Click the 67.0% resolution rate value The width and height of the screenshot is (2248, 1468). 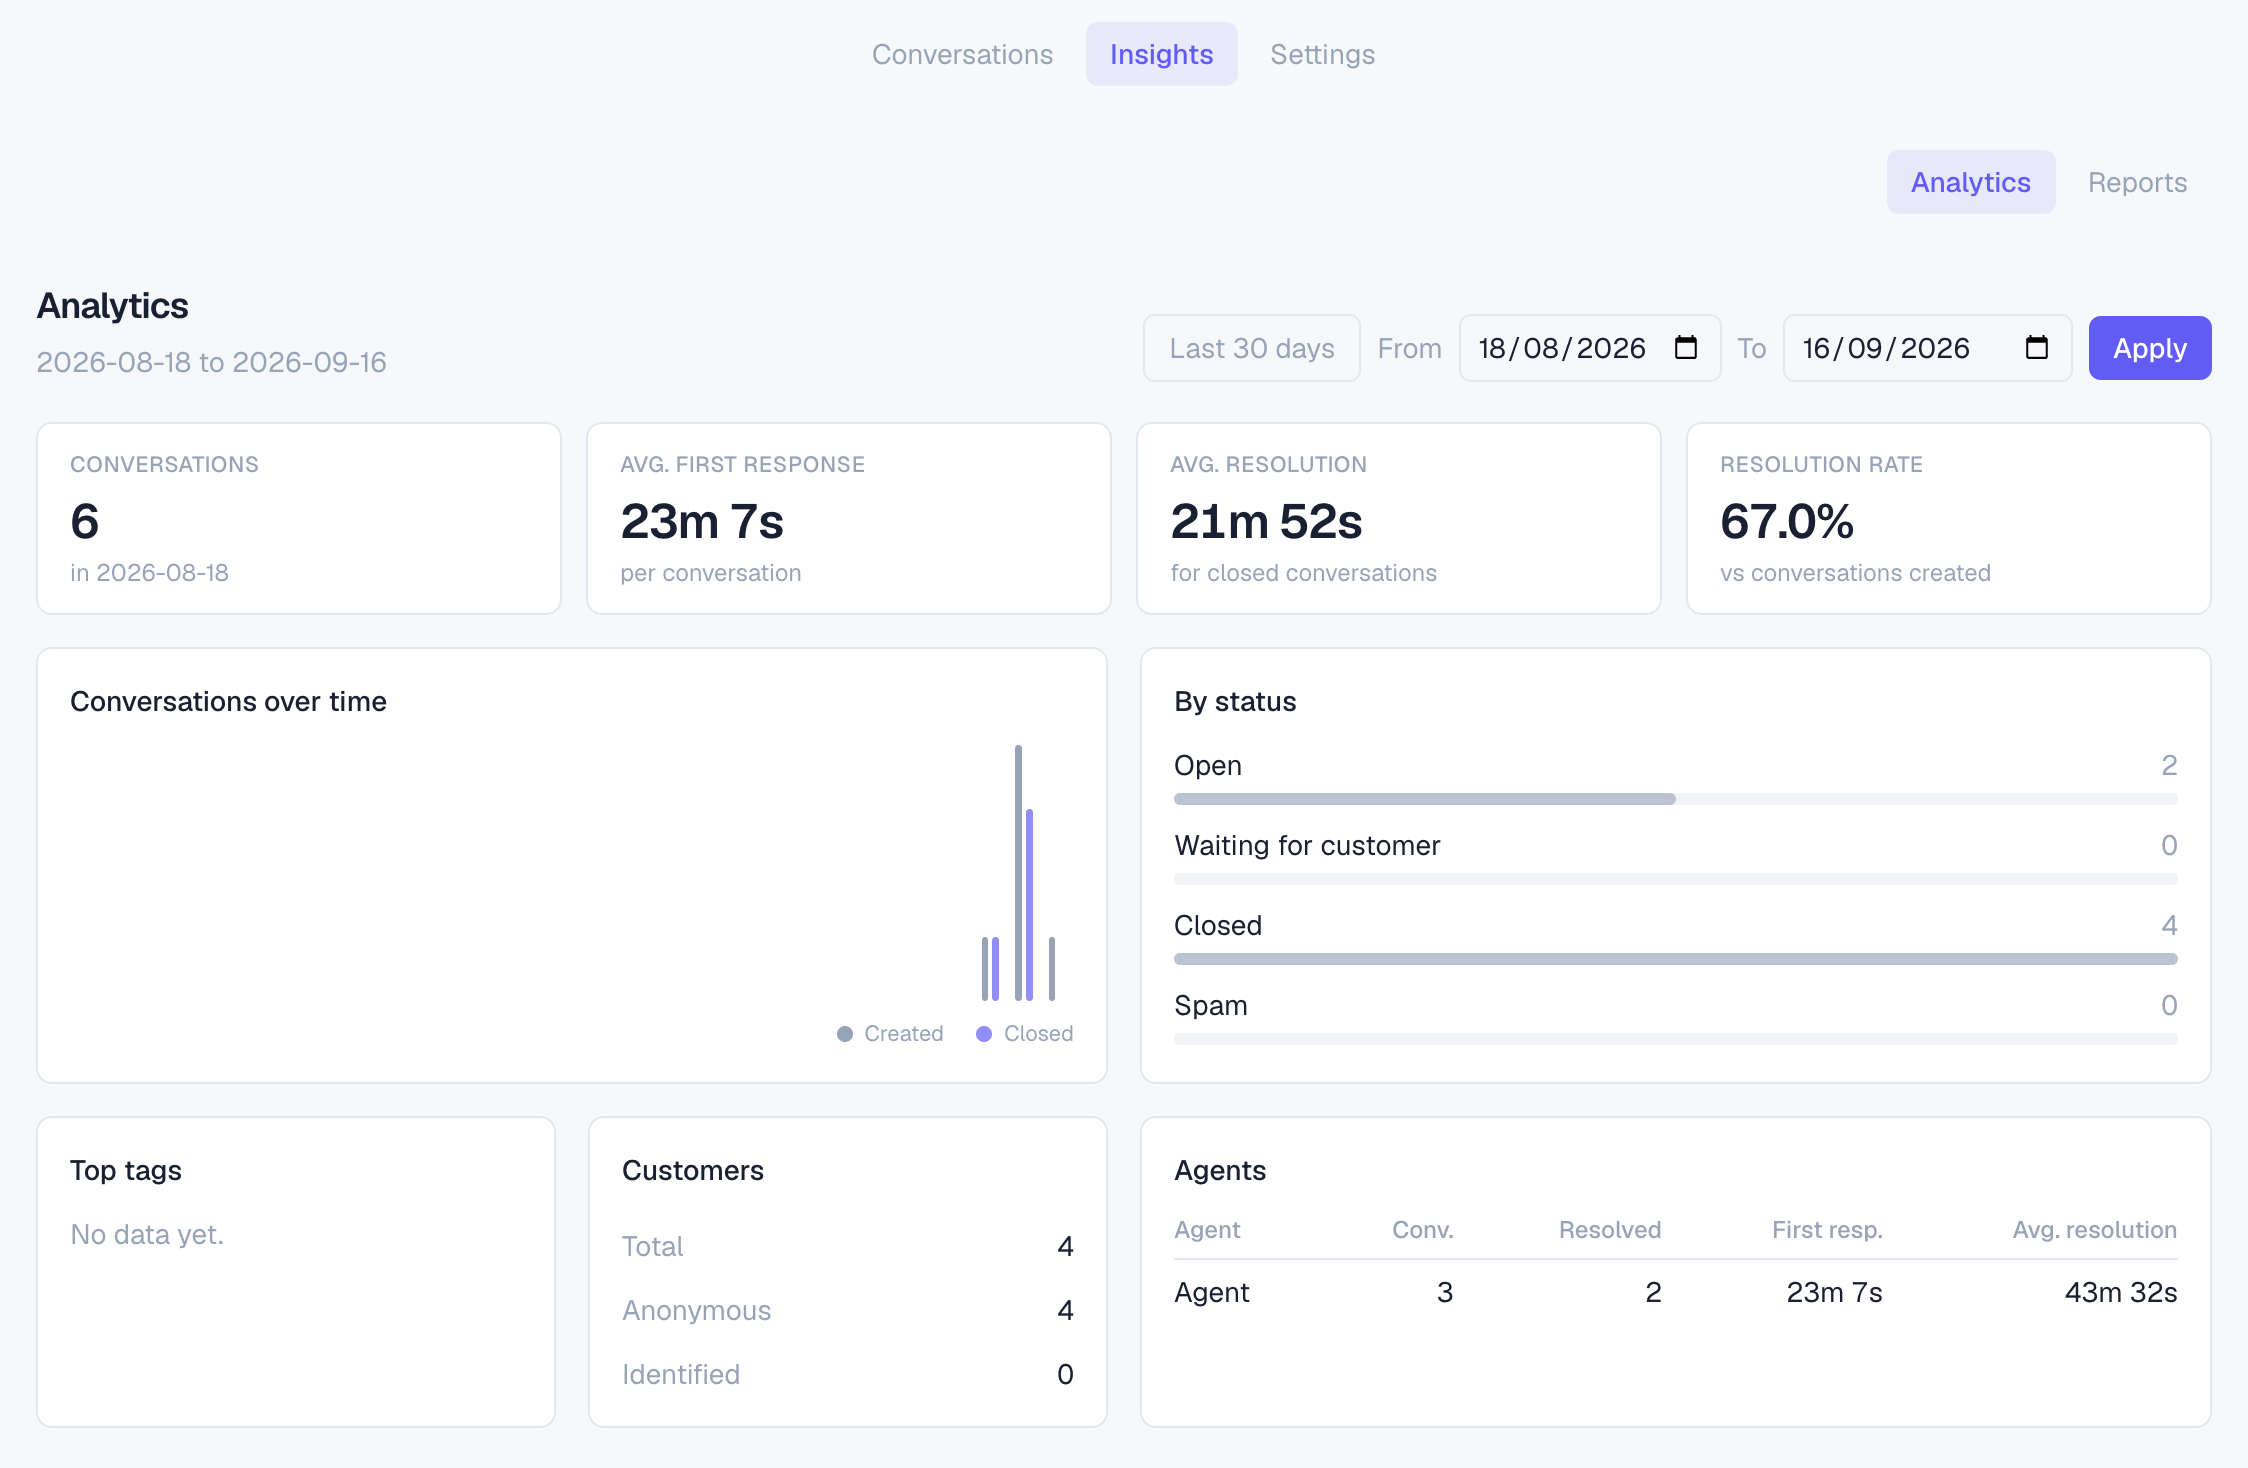pyautogui.click(x=1787, y=521)
